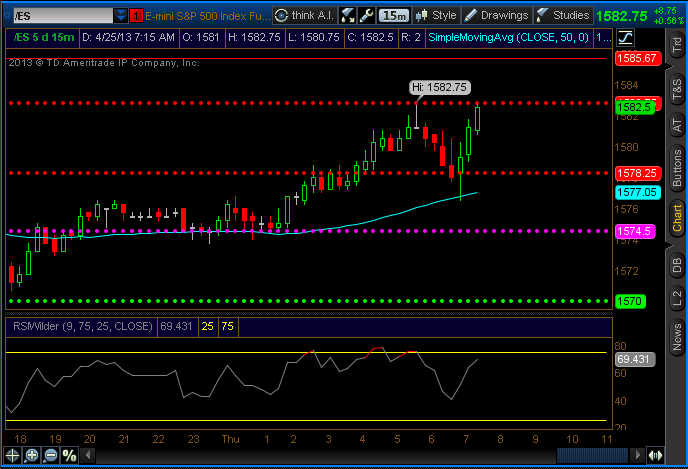
Task: Open the Style menu
Action: pyautogui.click(x=436, y=16)
